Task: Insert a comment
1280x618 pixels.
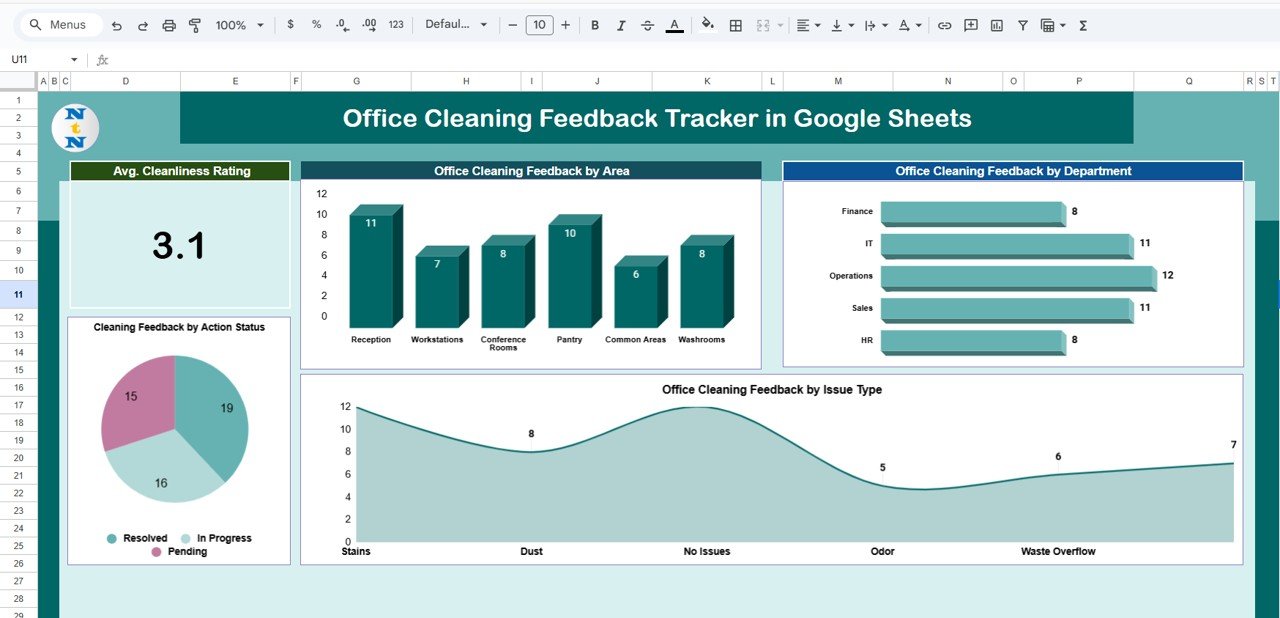Action: (970, 24)
